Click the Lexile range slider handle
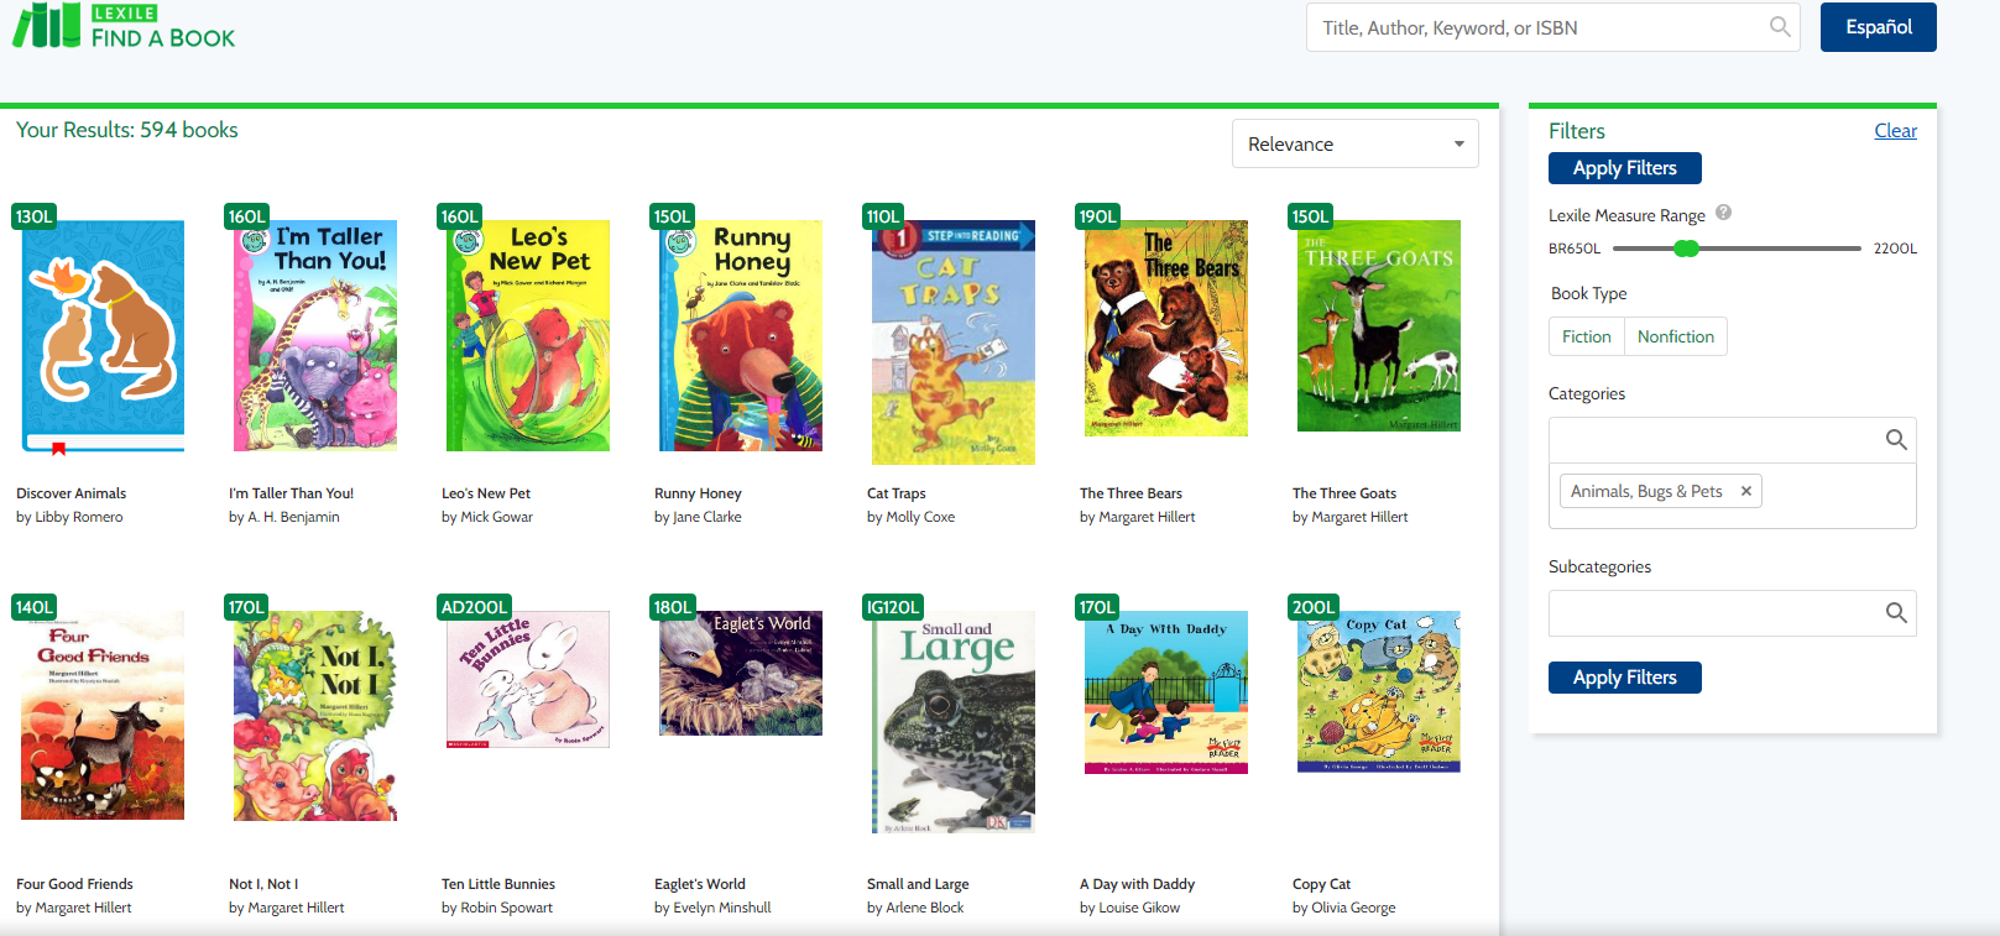The image size is (2000, 936). 1686,248
